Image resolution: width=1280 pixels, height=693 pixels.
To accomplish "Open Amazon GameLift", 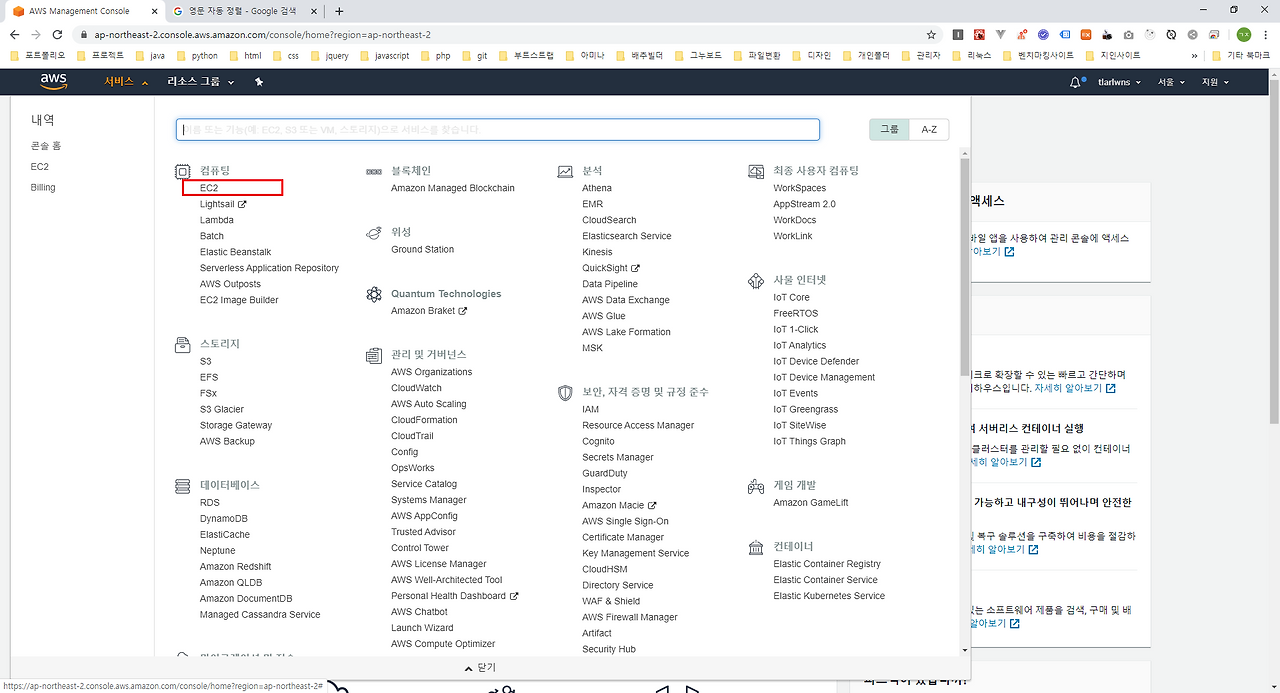I will click(810, 503).
